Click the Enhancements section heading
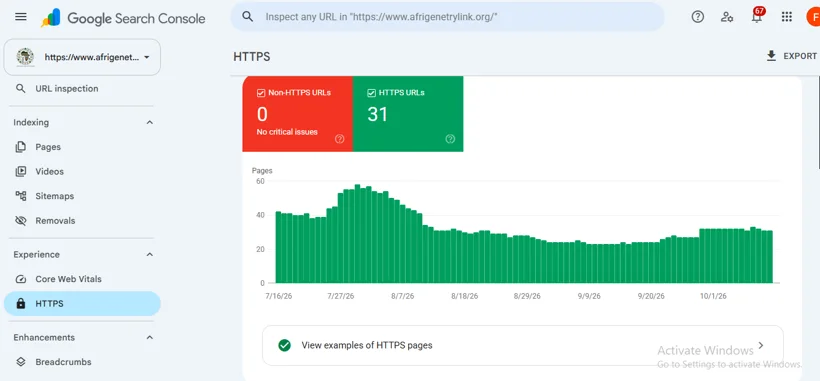820x381 pixels. click(x=44, y=338)
